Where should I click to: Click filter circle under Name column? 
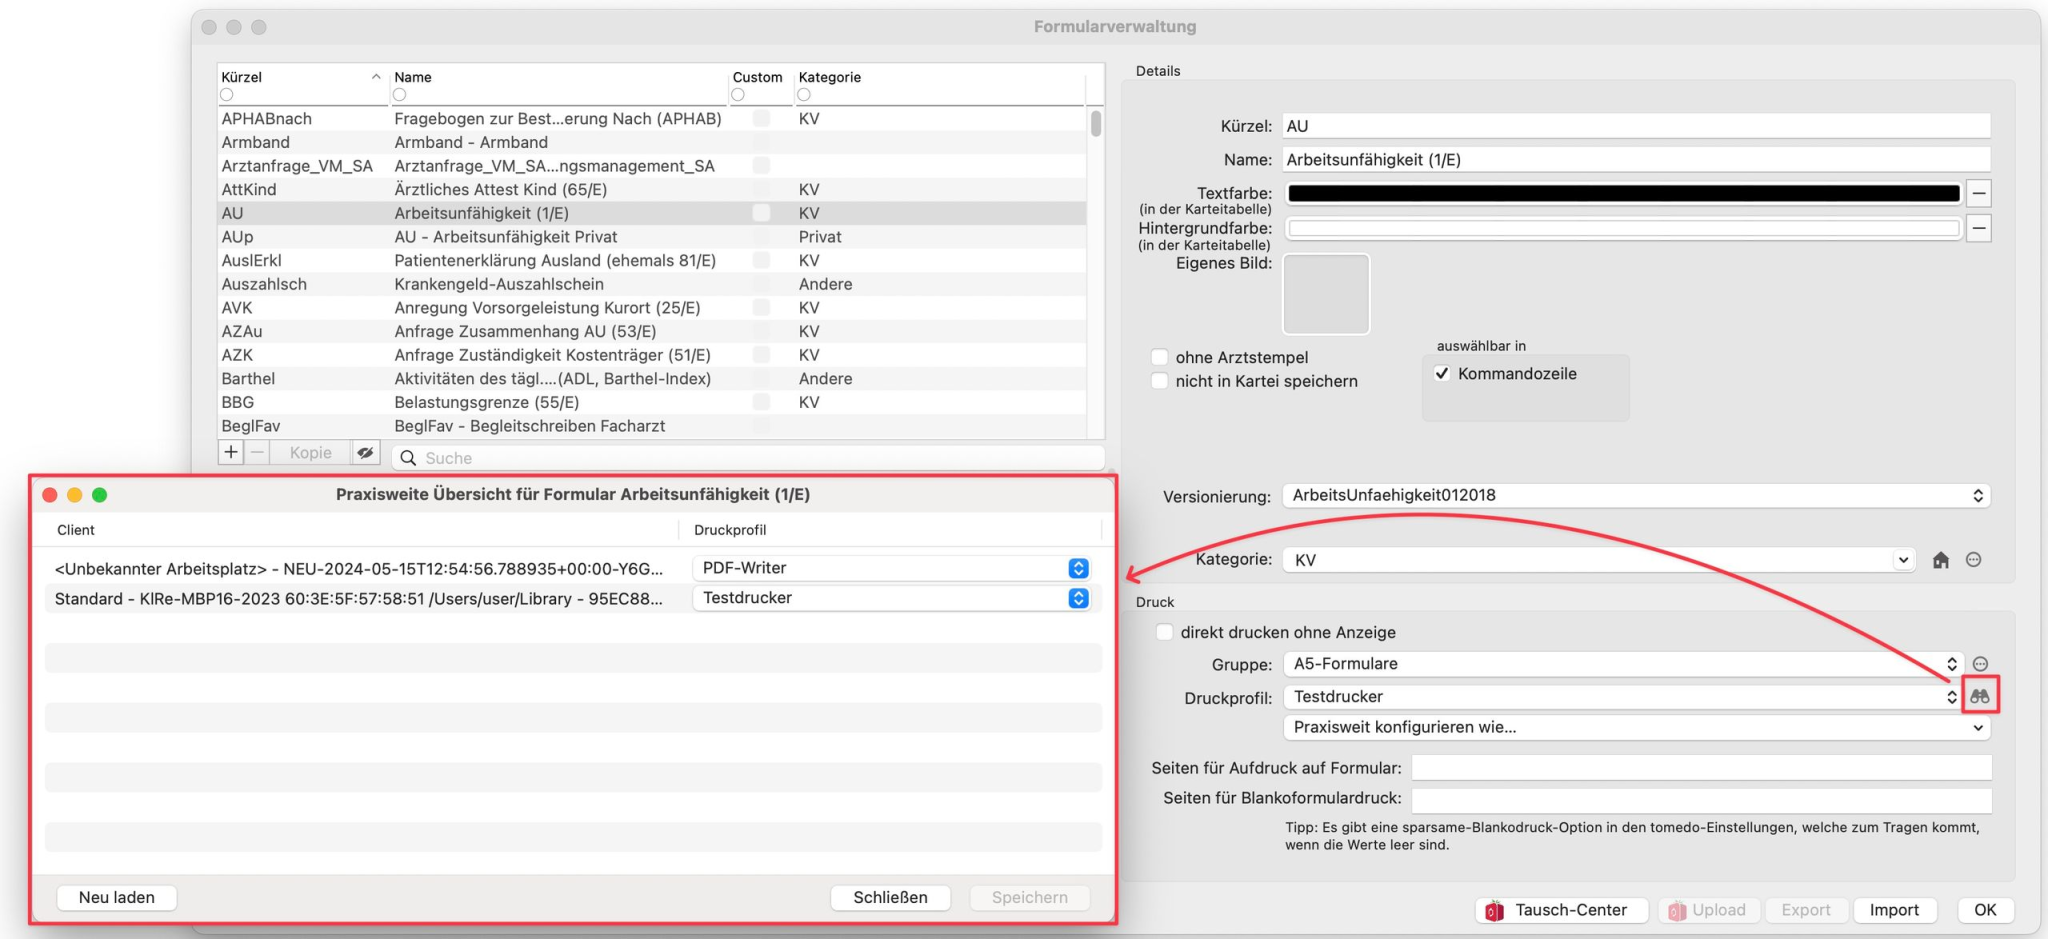pyautogui.click(x=400, y=95)
